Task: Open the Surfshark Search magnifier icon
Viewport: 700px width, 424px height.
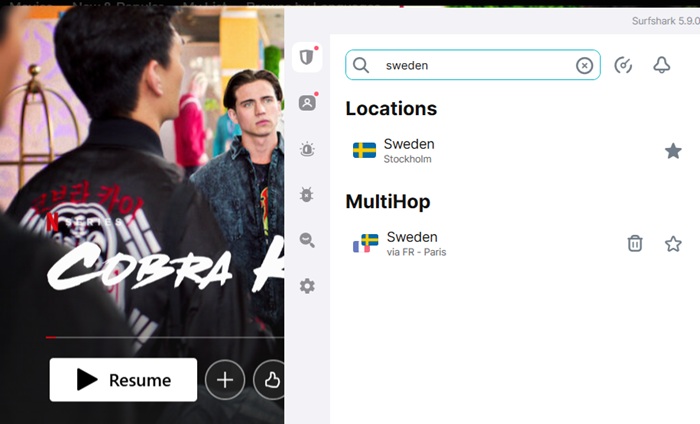Action: (307, 240)
